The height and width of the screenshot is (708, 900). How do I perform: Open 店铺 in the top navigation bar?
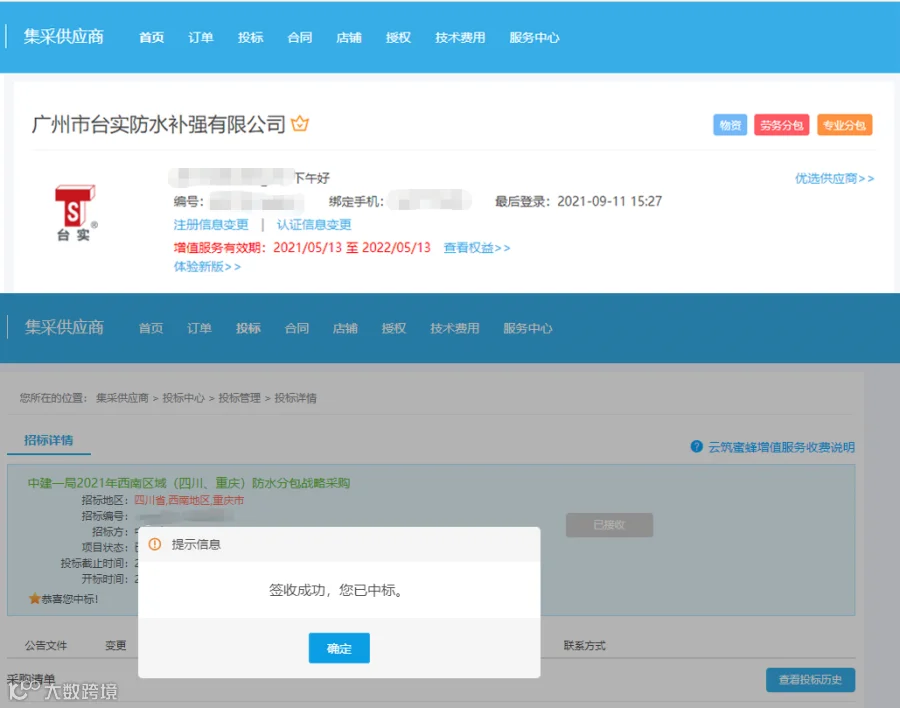[x=349, y=37]
